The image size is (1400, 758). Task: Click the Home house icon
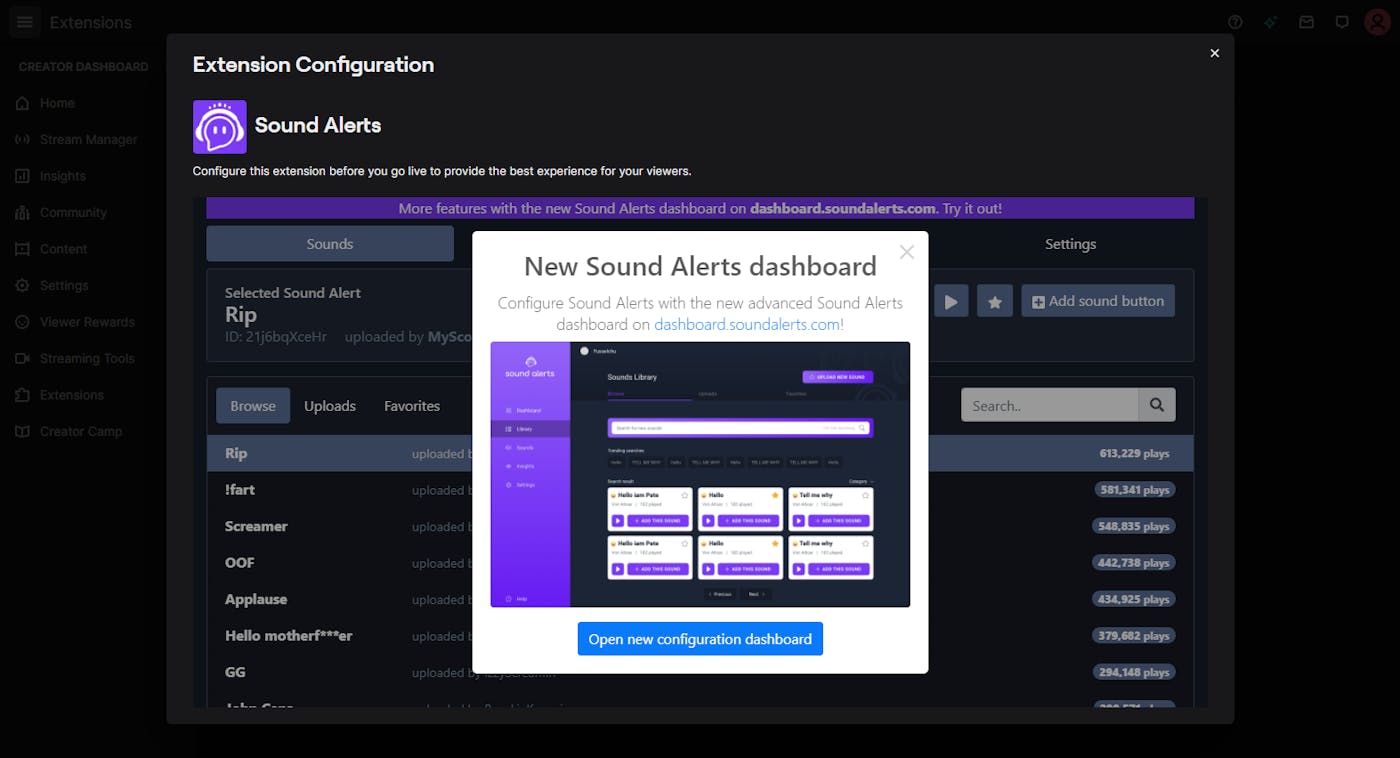(22, 103)
